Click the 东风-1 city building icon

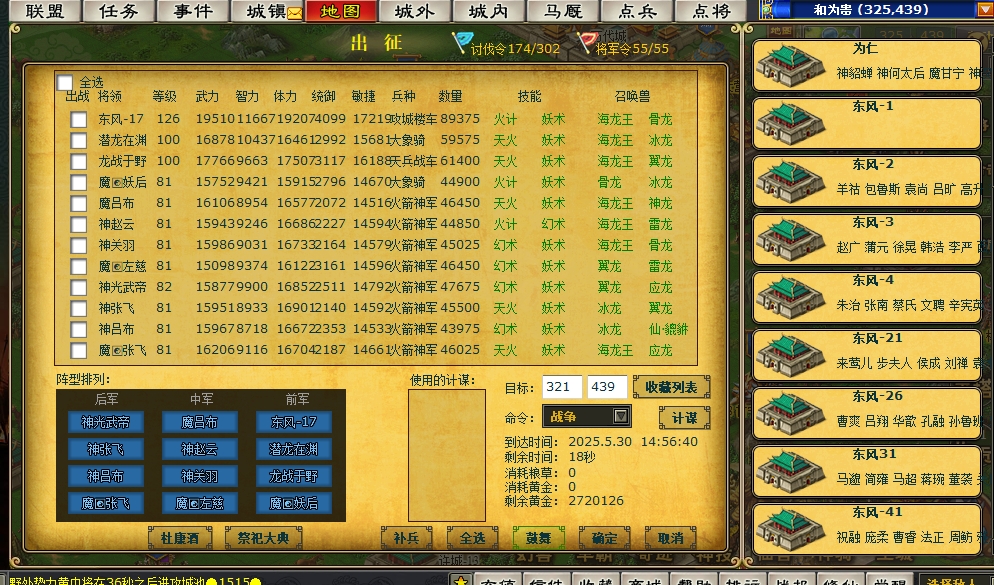[791, 124]
